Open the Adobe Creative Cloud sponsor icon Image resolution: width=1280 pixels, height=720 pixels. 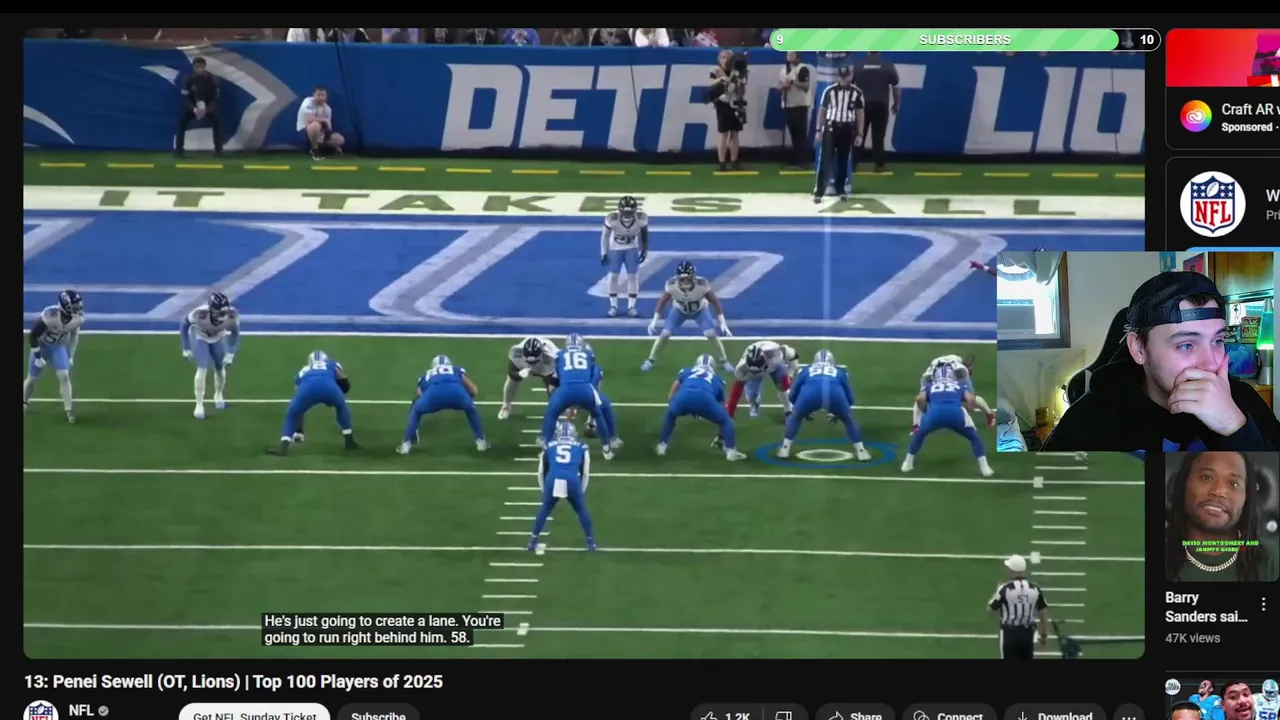1195,116
